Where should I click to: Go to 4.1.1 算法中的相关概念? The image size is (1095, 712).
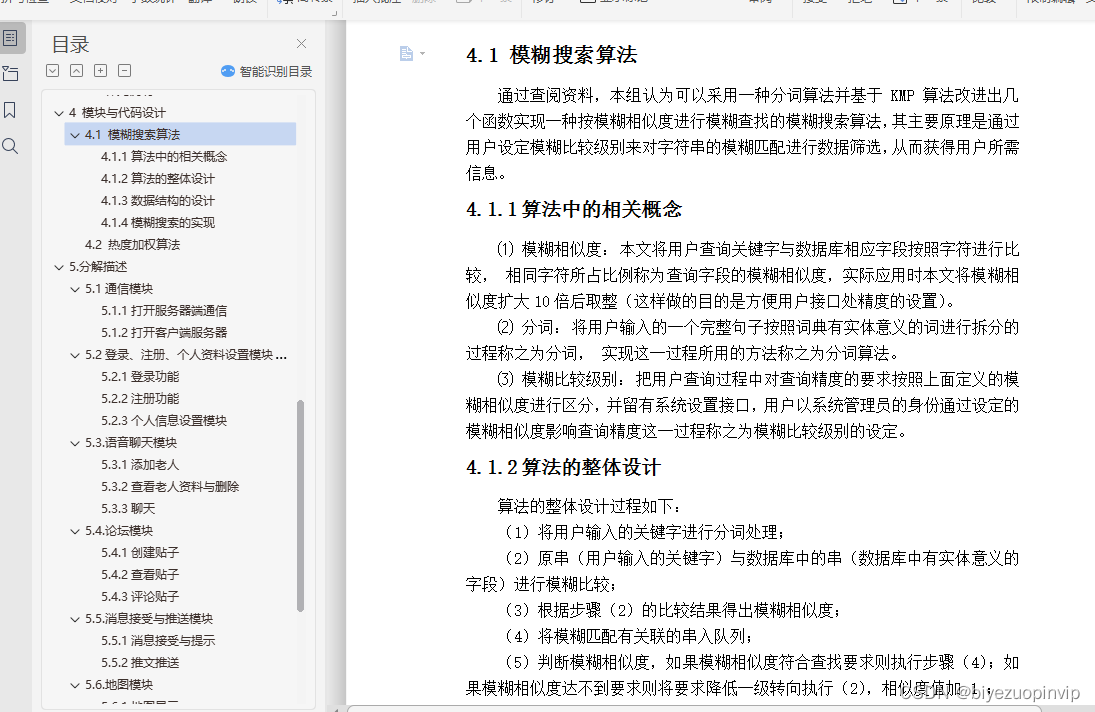(x=164, y=156)
